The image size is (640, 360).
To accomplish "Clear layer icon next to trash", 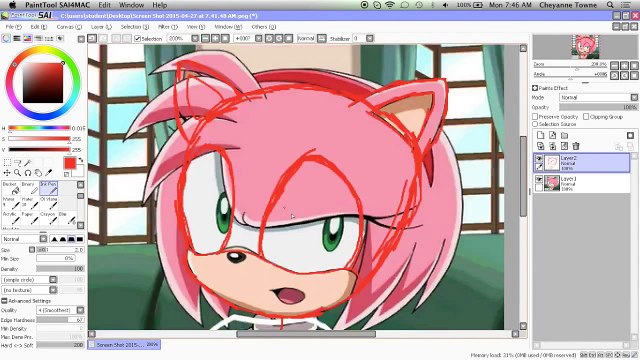I will [564, 146].
